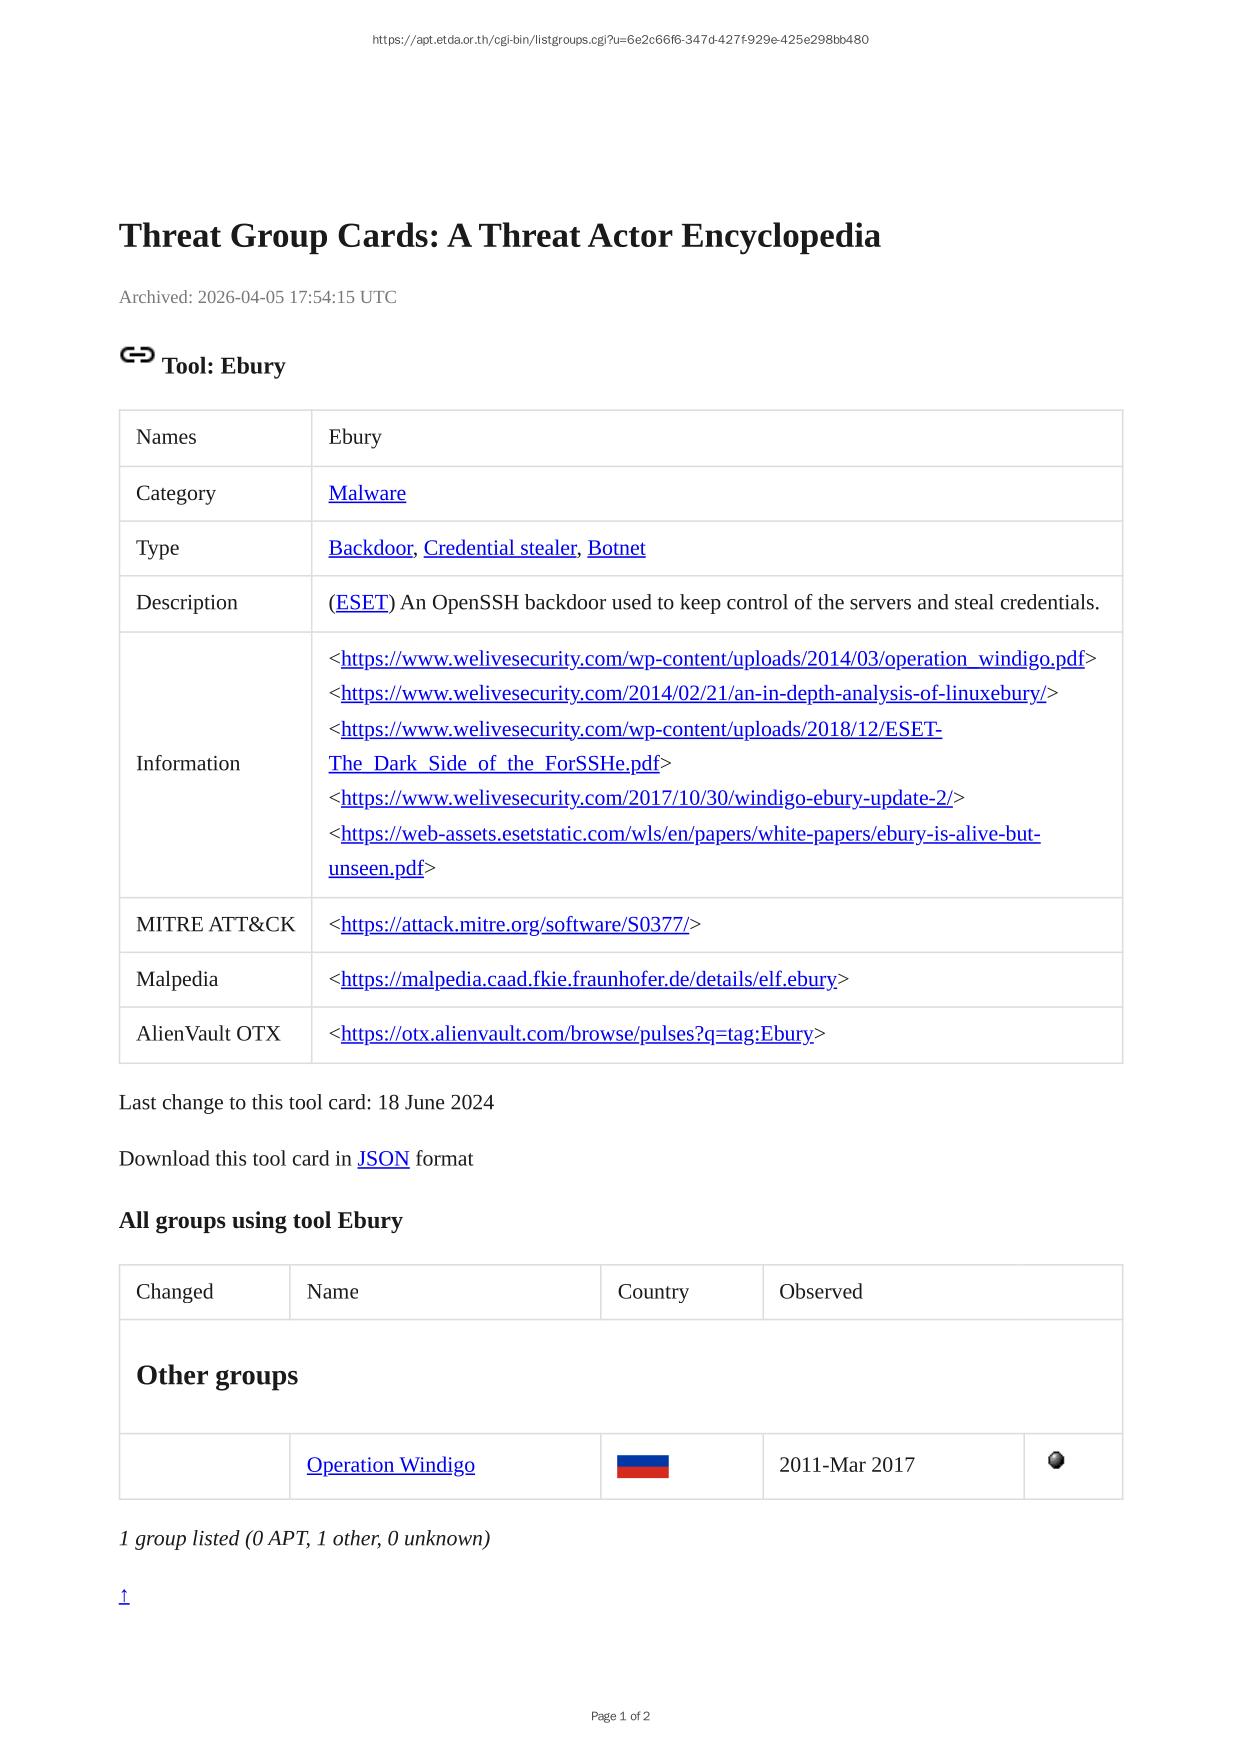Visit the MITRE ATT&CK S0377 link
Image resolution: width=1242 pixels, height=1756 pixels.
[514, 924]
